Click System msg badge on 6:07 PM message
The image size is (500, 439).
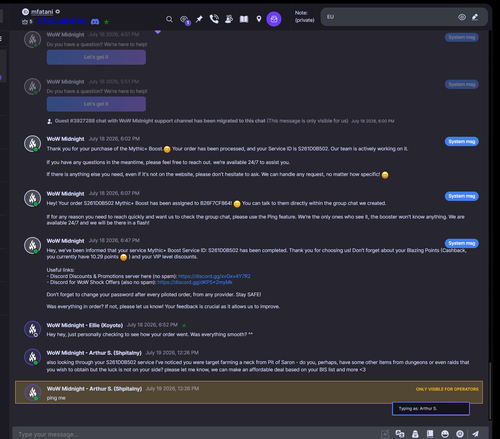click(462, 196)
